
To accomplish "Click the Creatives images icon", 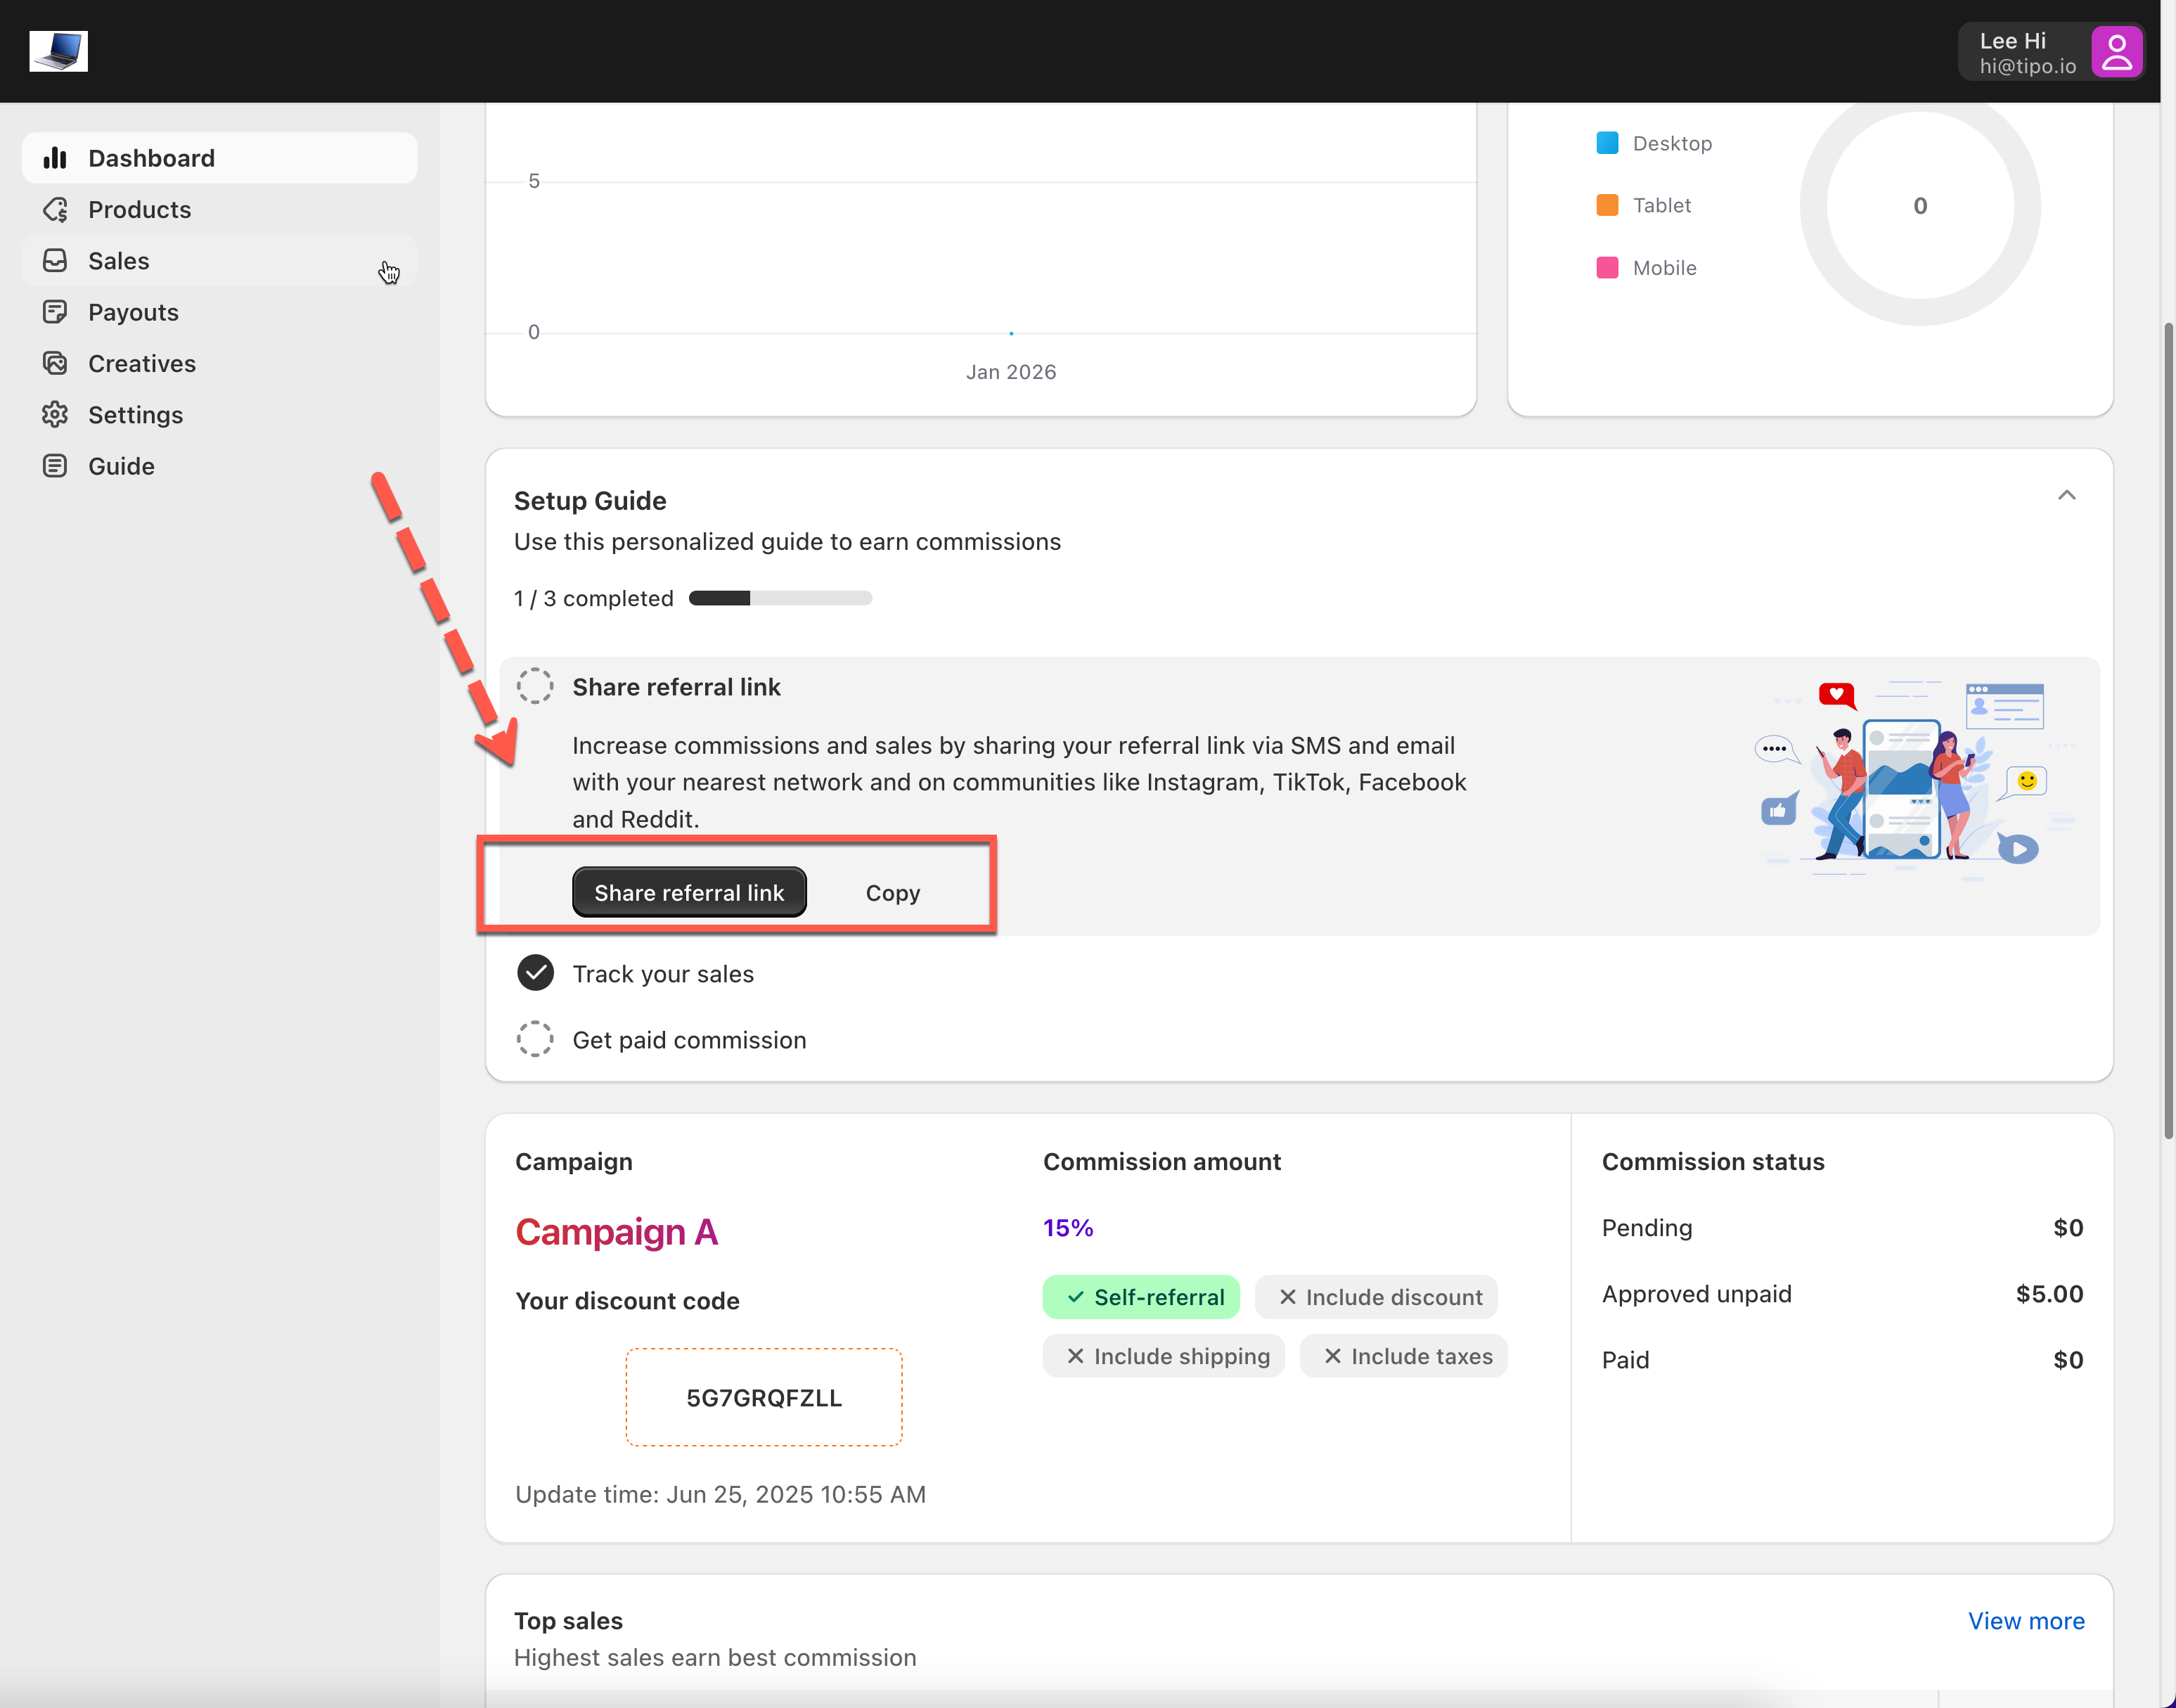I will point(55,363).
